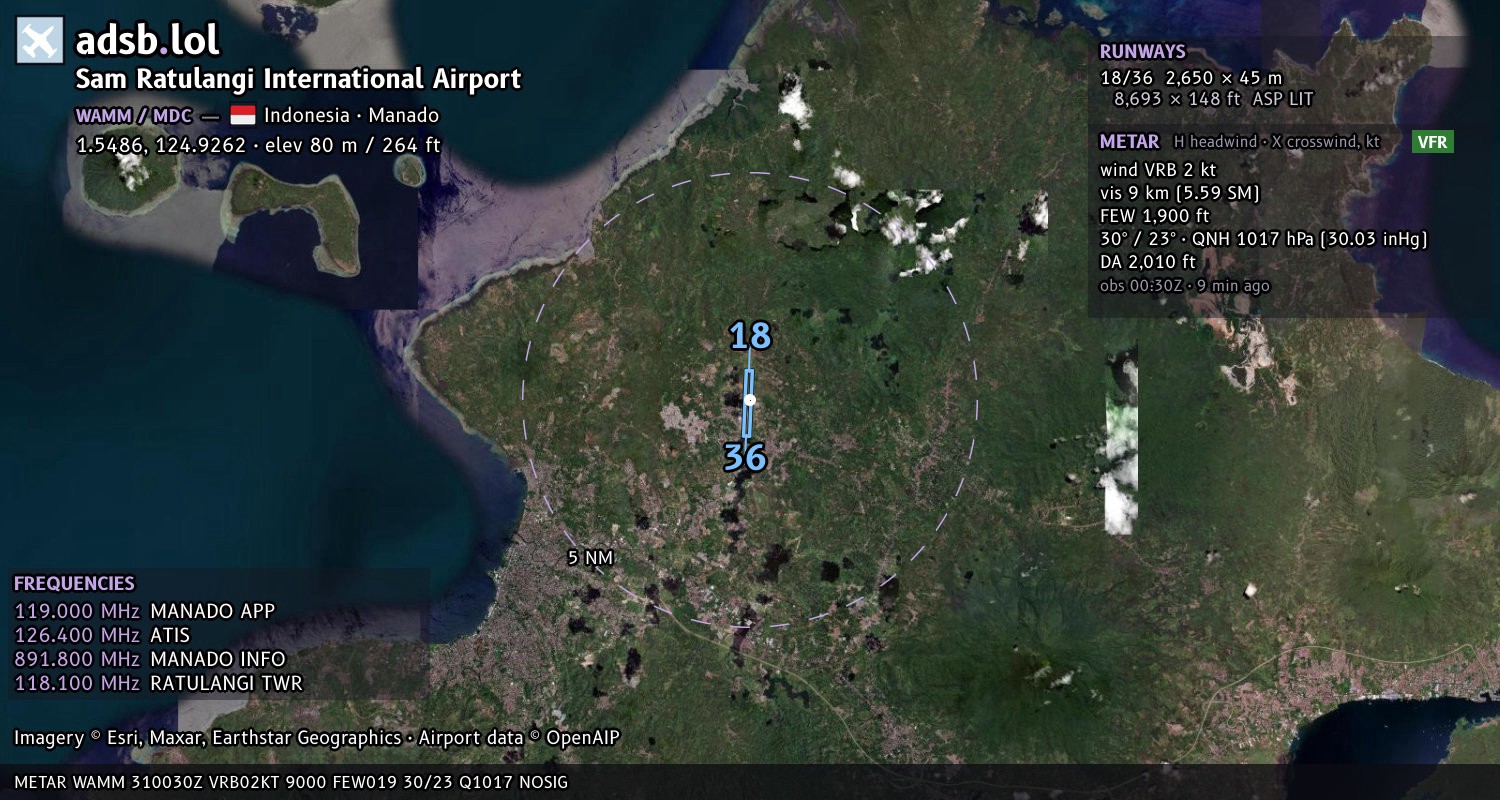Select the airport reference point dot on the runway
This screenshot has width=1500, height=800.
750,400
